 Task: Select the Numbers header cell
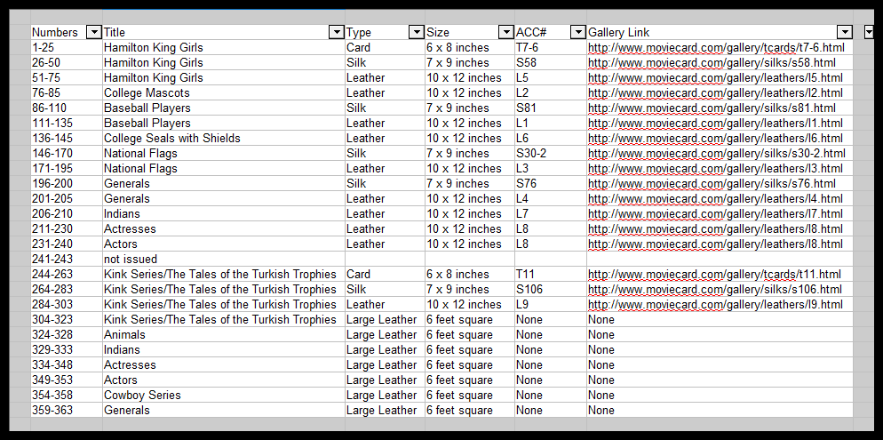66,32
